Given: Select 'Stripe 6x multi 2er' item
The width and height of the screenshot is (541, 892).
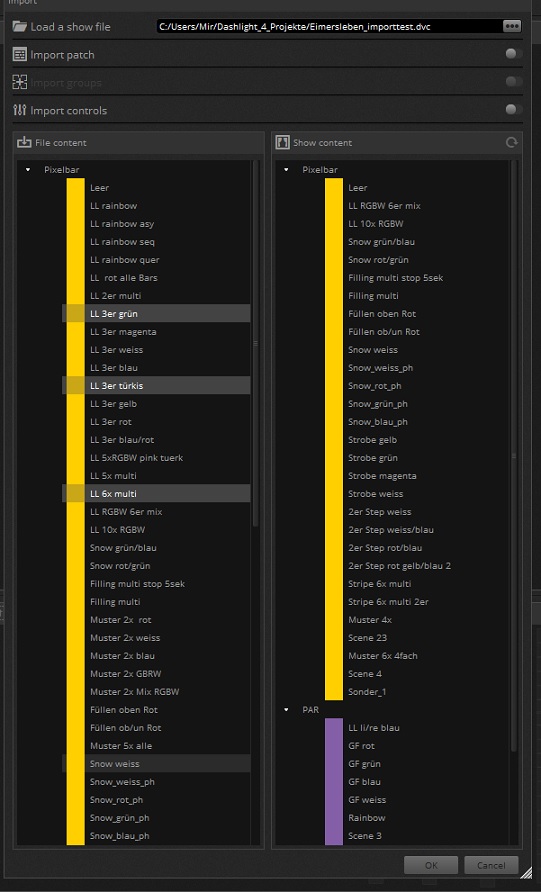Looking at the screenshot, I should (x=388, y=602).
